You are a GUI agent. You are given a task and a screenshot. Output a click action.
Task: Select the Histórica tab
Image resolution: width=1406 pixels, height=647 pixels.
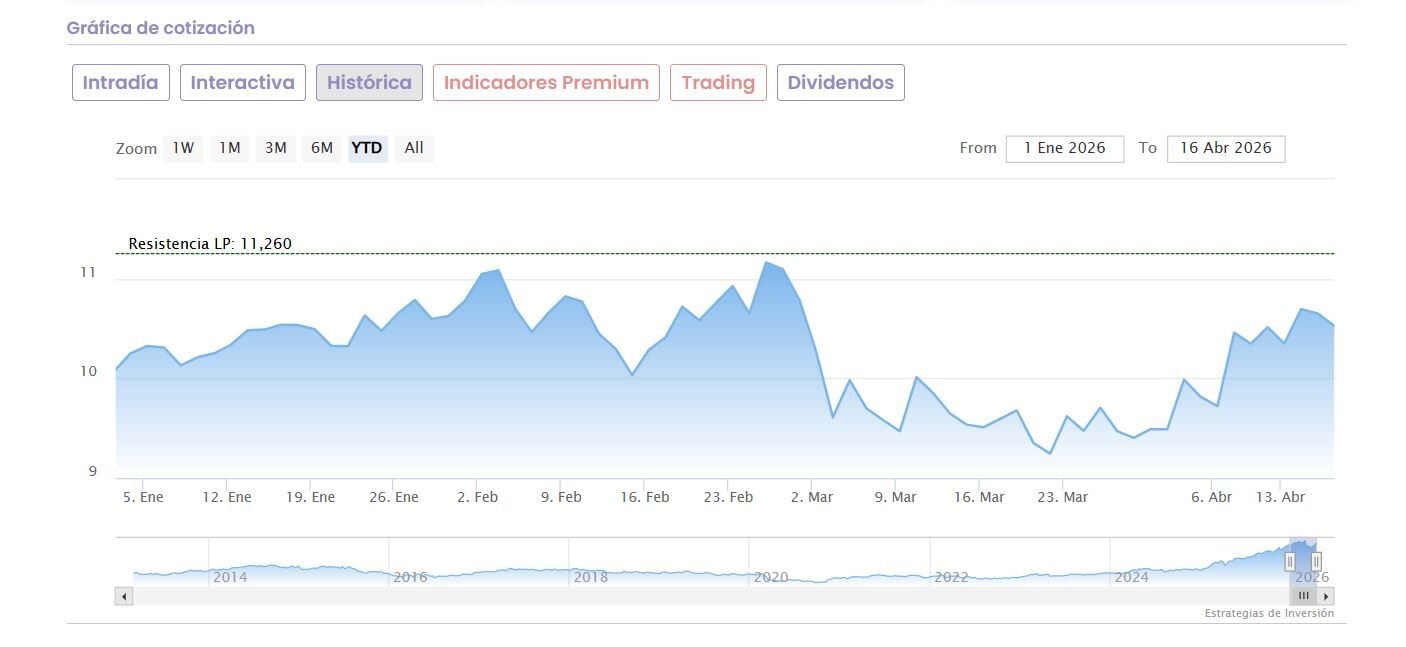click(x=369, y=83)
